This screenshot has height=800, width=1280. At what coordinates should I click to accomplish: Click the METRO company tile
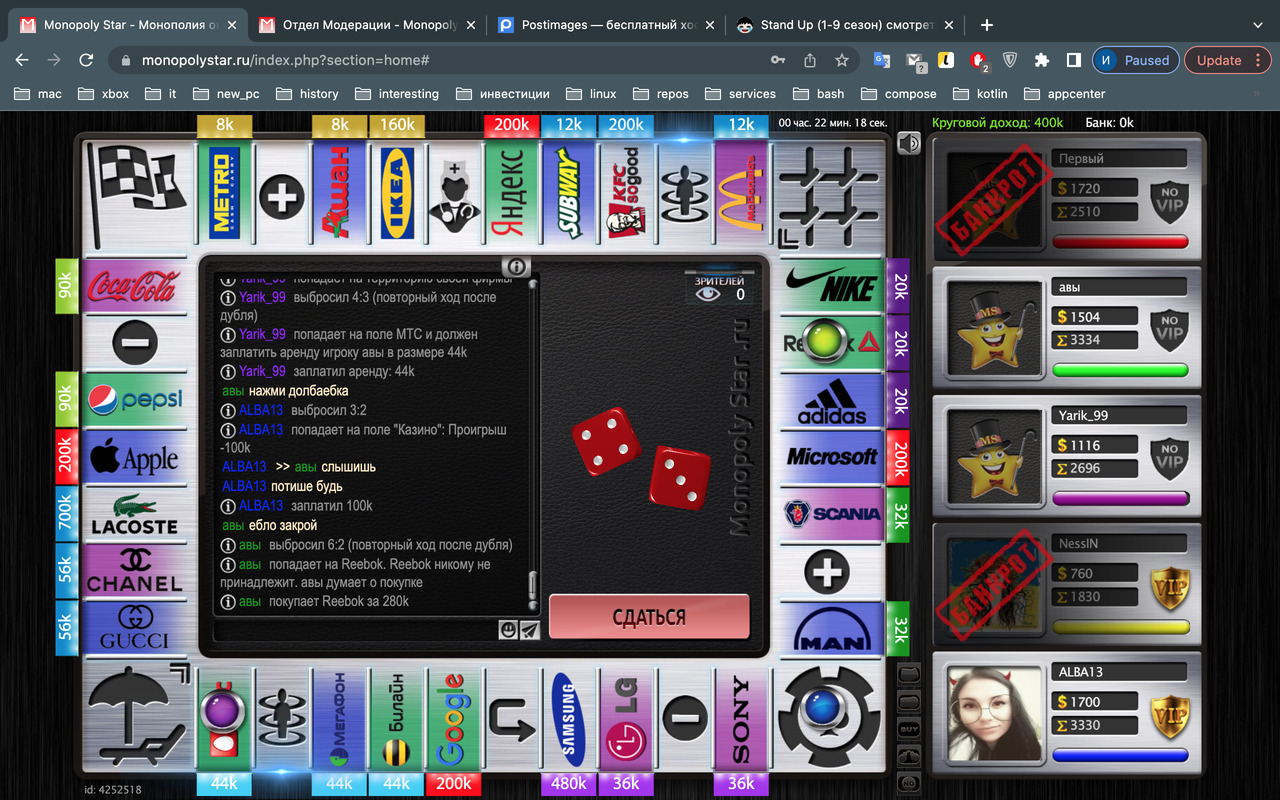225,193
